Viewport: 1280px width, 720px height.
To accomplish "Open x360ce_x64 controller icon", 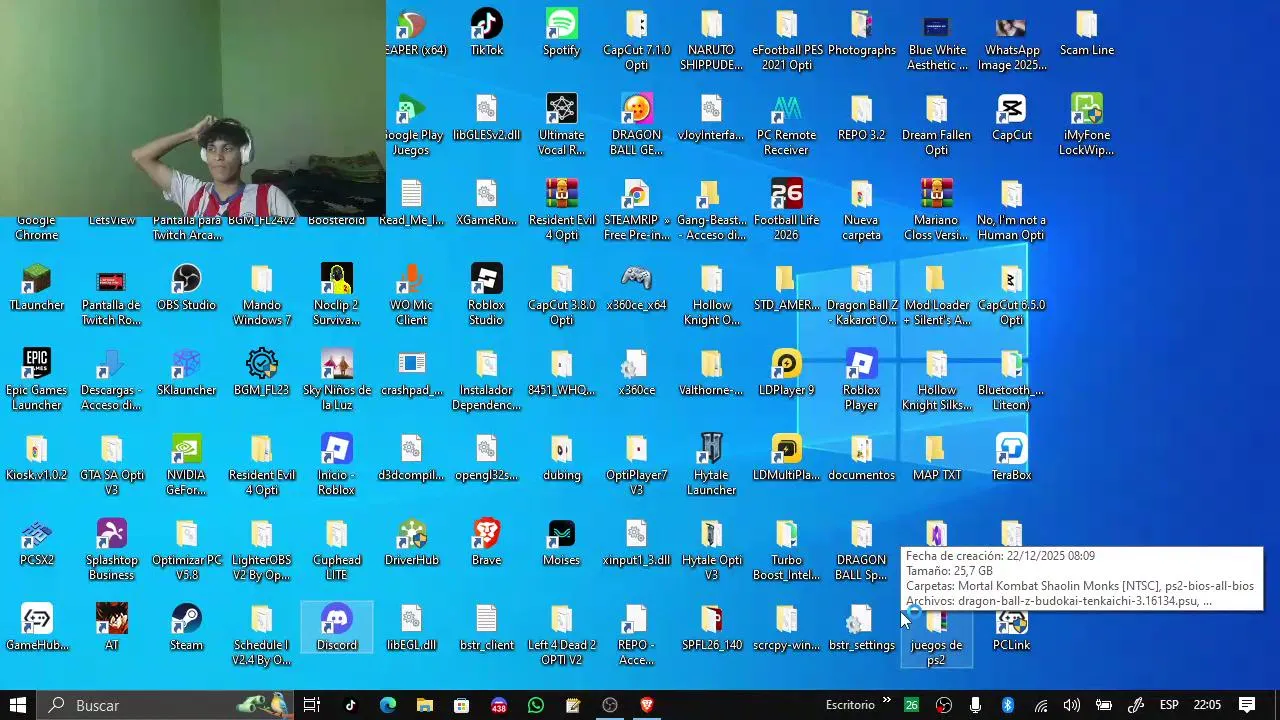I will [636, 287].
